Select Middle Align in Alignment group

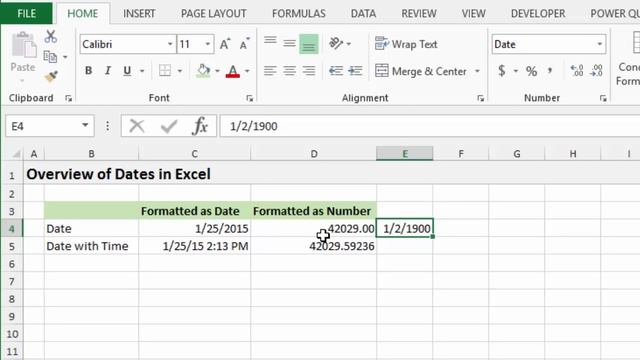[x=289, y=44]
